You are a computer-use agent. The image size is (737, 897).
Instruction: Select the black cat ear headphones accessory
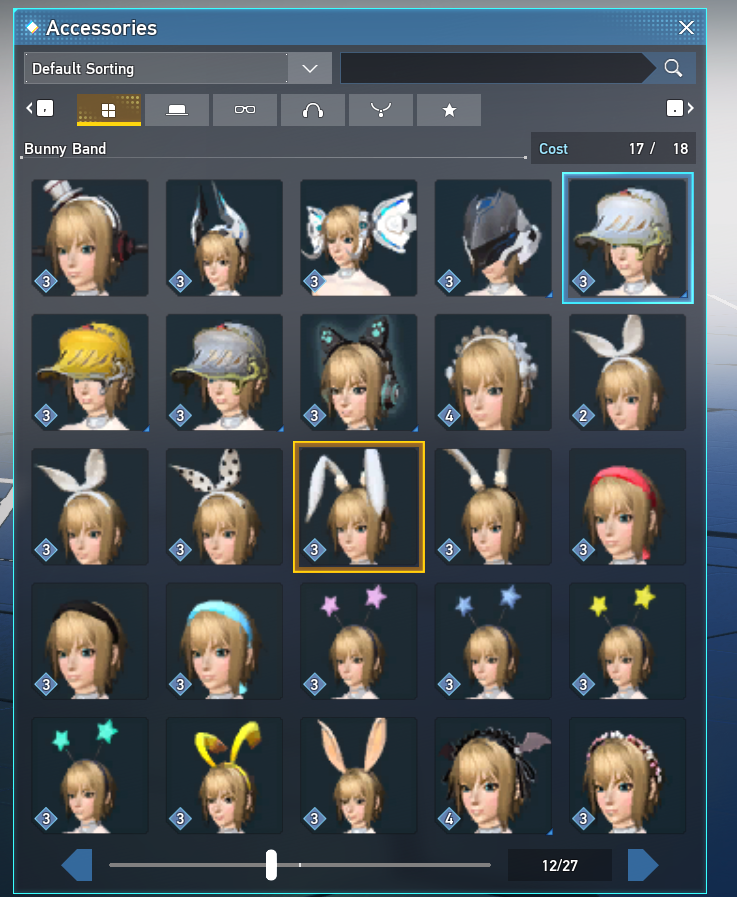point(359,372)
